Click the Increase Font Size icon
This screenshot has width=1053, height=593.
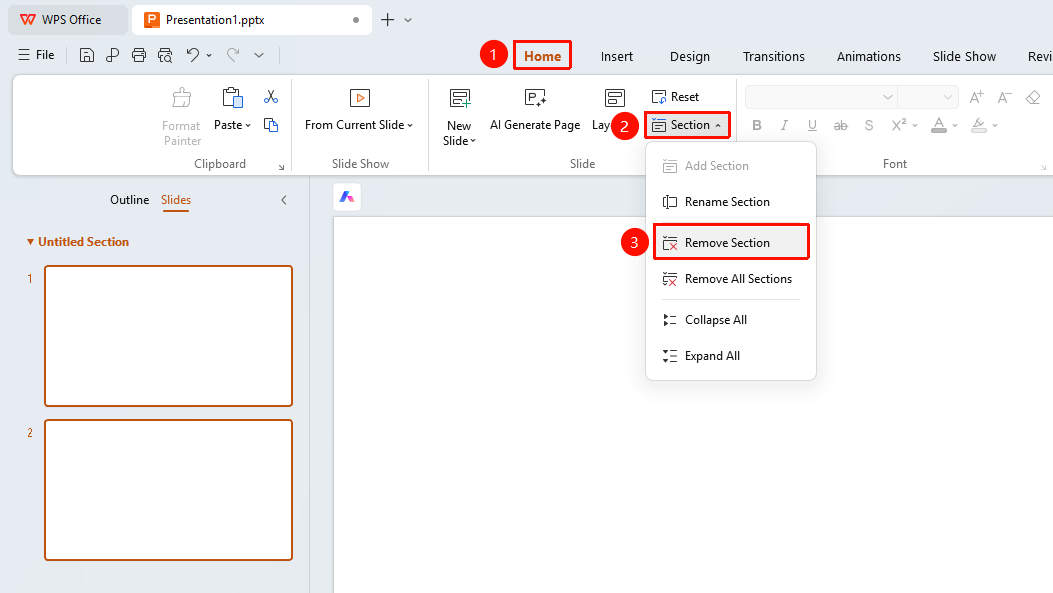[976, 97]
